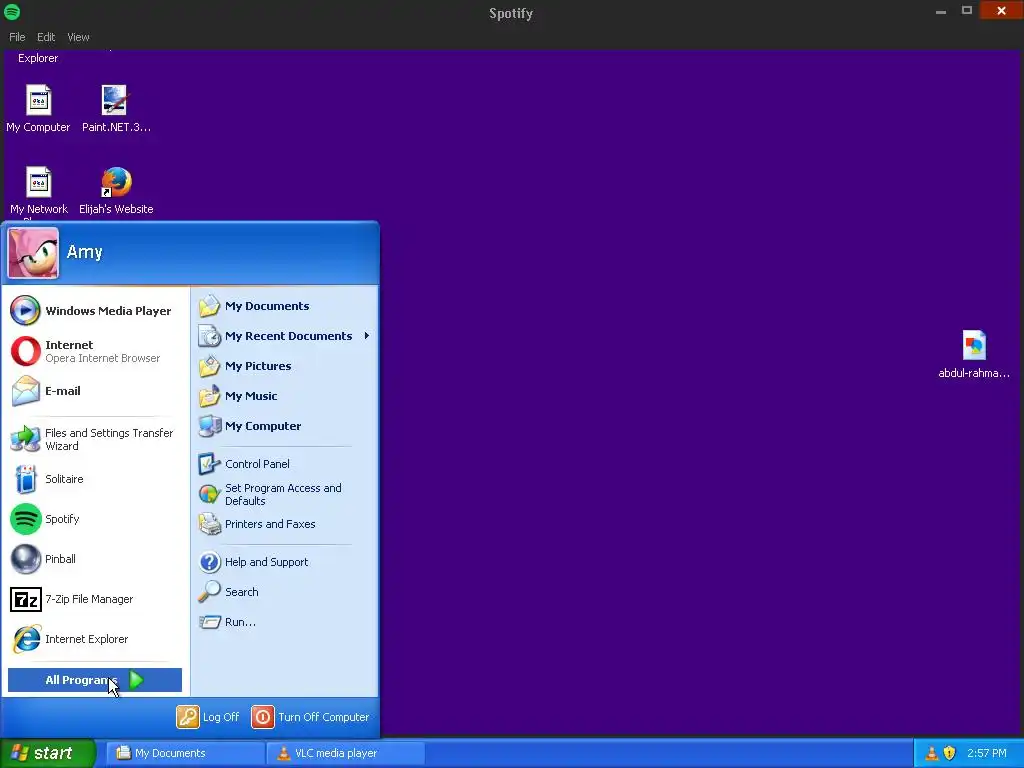
Task: Expand My Recent Documents submenu
Action: coord(285,336)
